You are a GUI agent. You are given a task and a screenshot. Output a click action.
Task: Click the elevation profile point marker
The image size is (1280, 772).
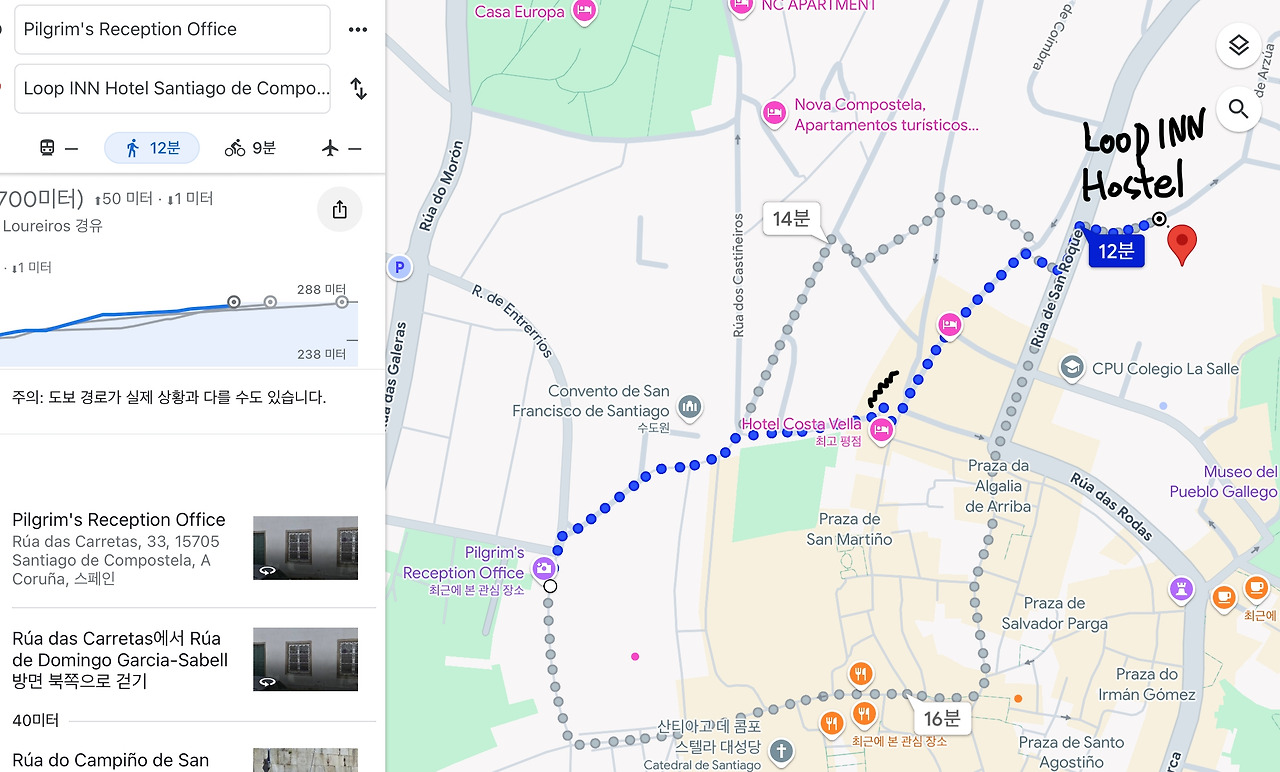pos(233,301)
